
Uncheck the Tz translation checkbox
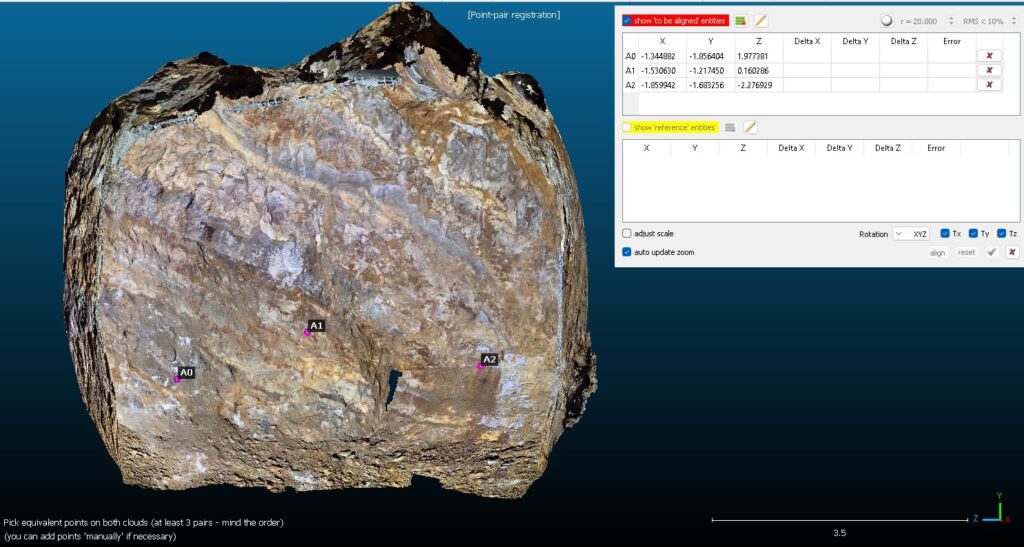pyautogui.click(x=1001, y=234)
